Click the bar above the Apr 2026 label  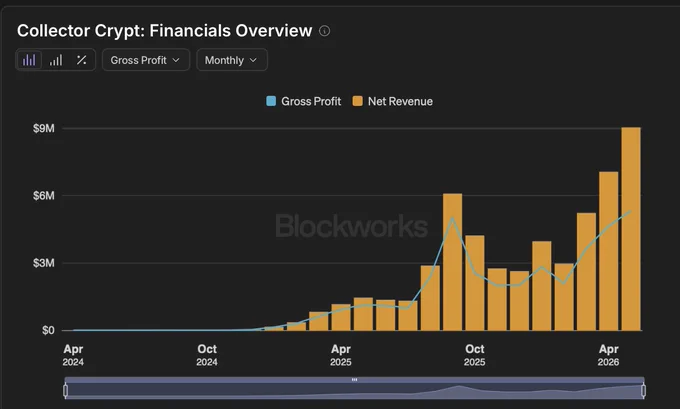[609, 251]
